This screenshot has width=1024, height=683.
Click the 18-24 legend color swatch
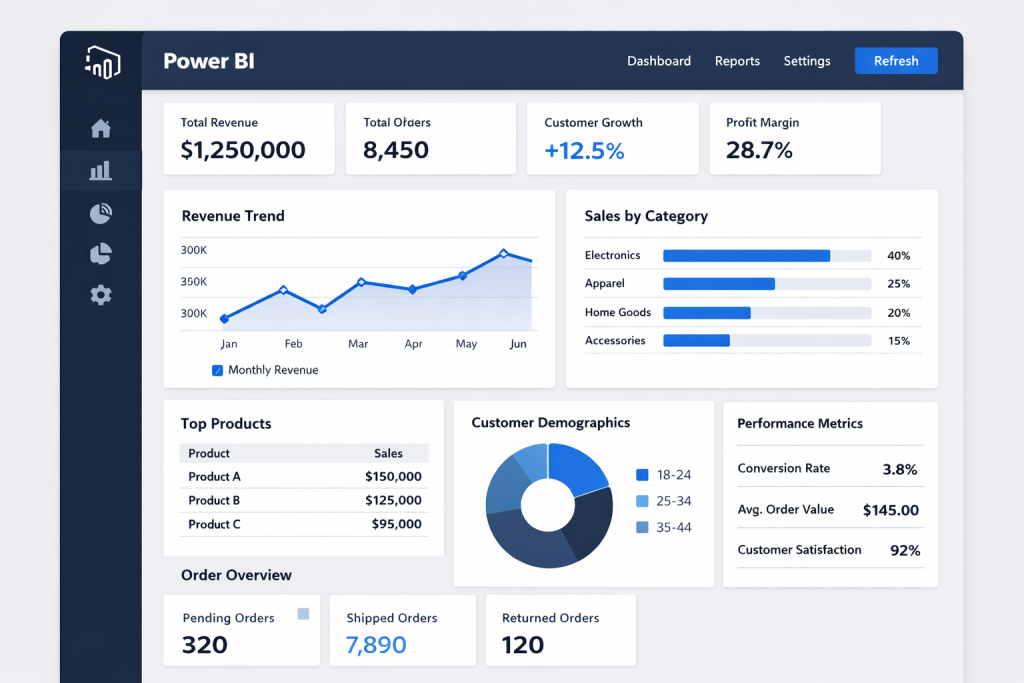(x=642, y=475)
